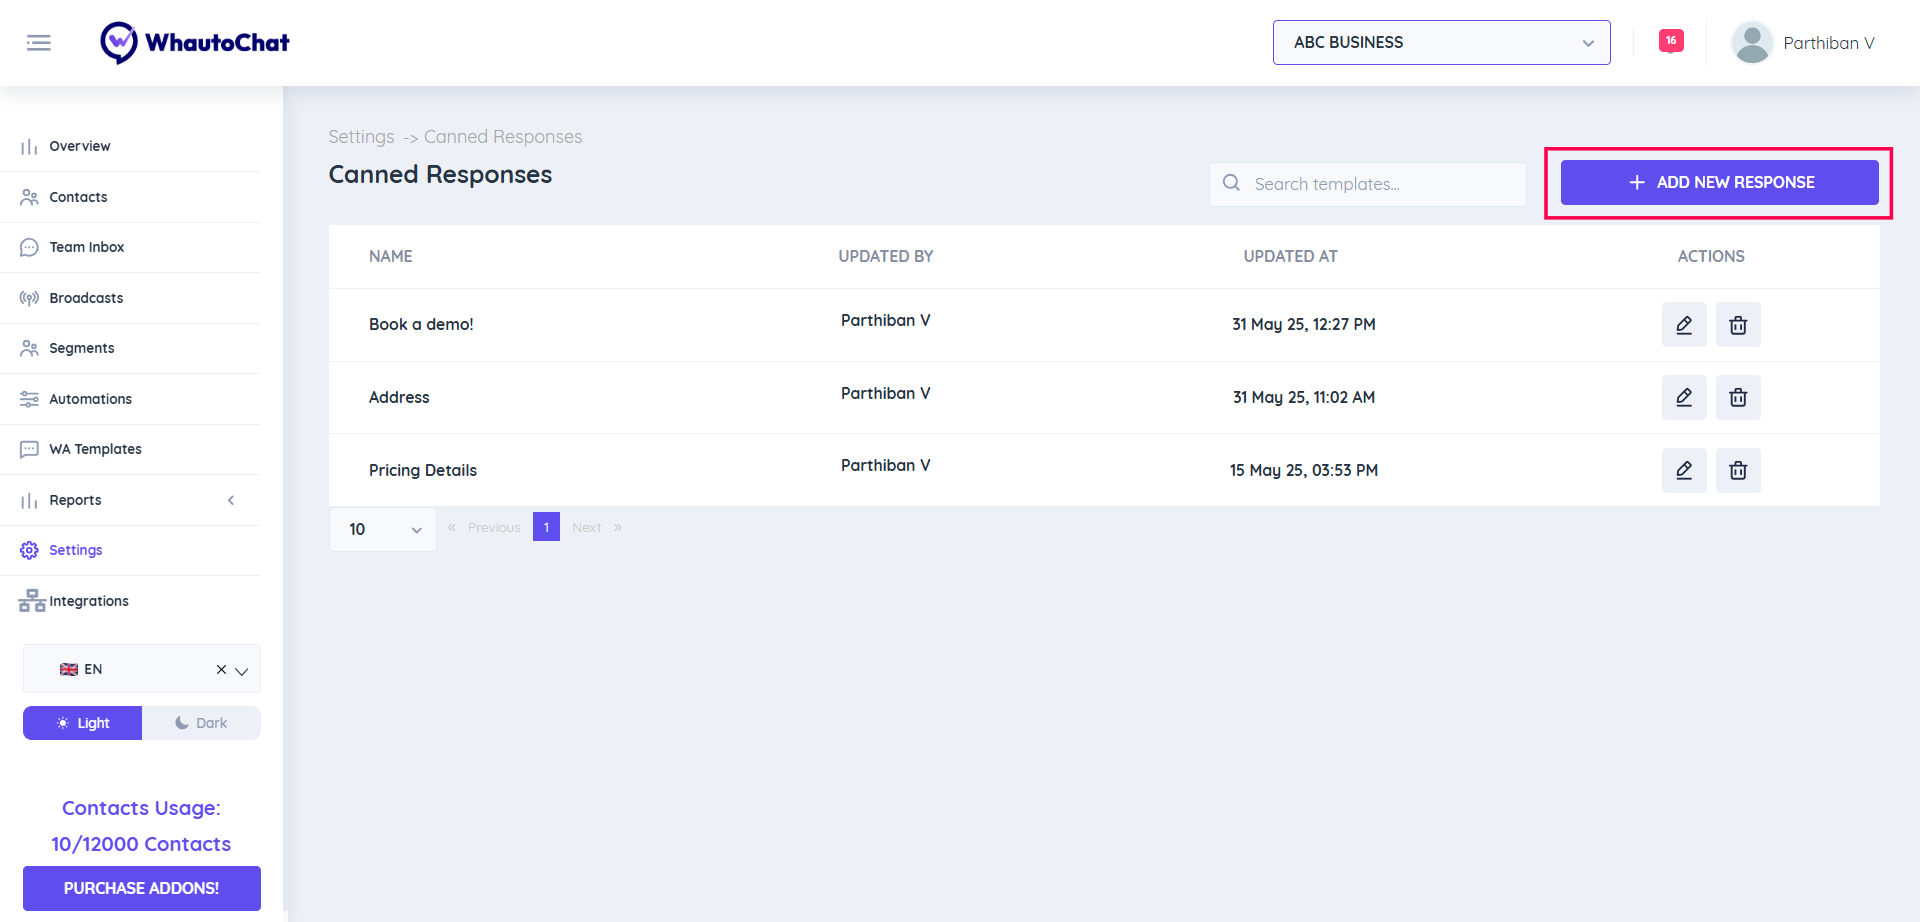Edit the Address canned response
The image size is (1920, 922).
coord(1684,397)
